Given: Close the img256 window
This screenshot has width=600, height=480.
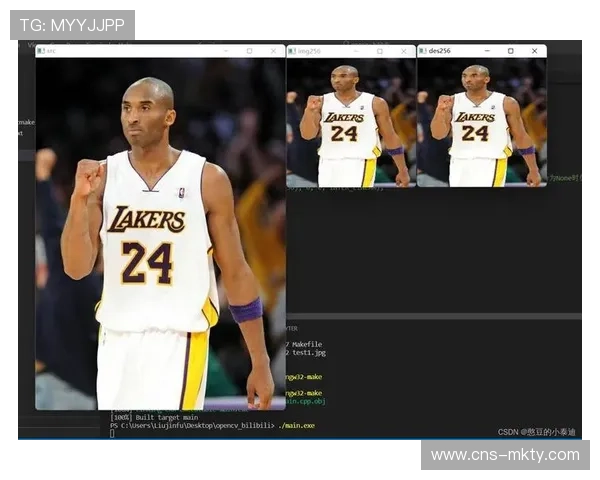Looking at the screenshot, I should point(404,51).
